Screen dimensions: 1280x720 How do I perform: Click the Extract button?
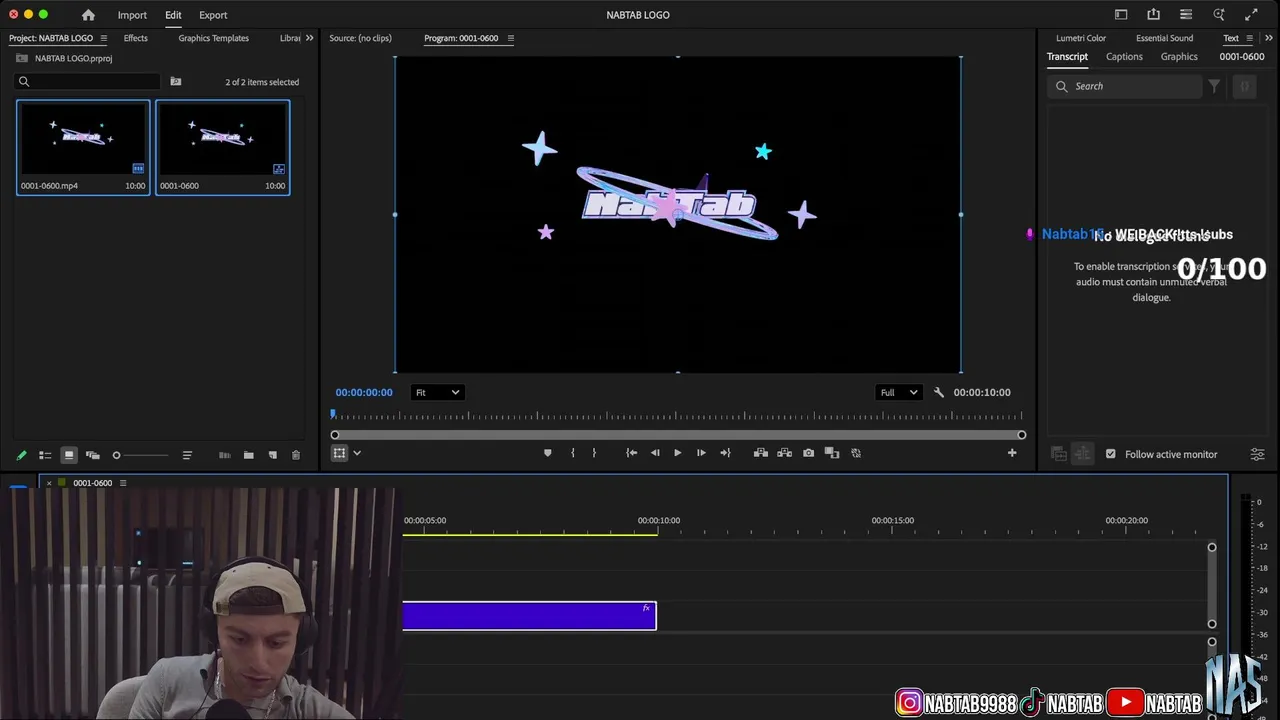click(785, 453)
